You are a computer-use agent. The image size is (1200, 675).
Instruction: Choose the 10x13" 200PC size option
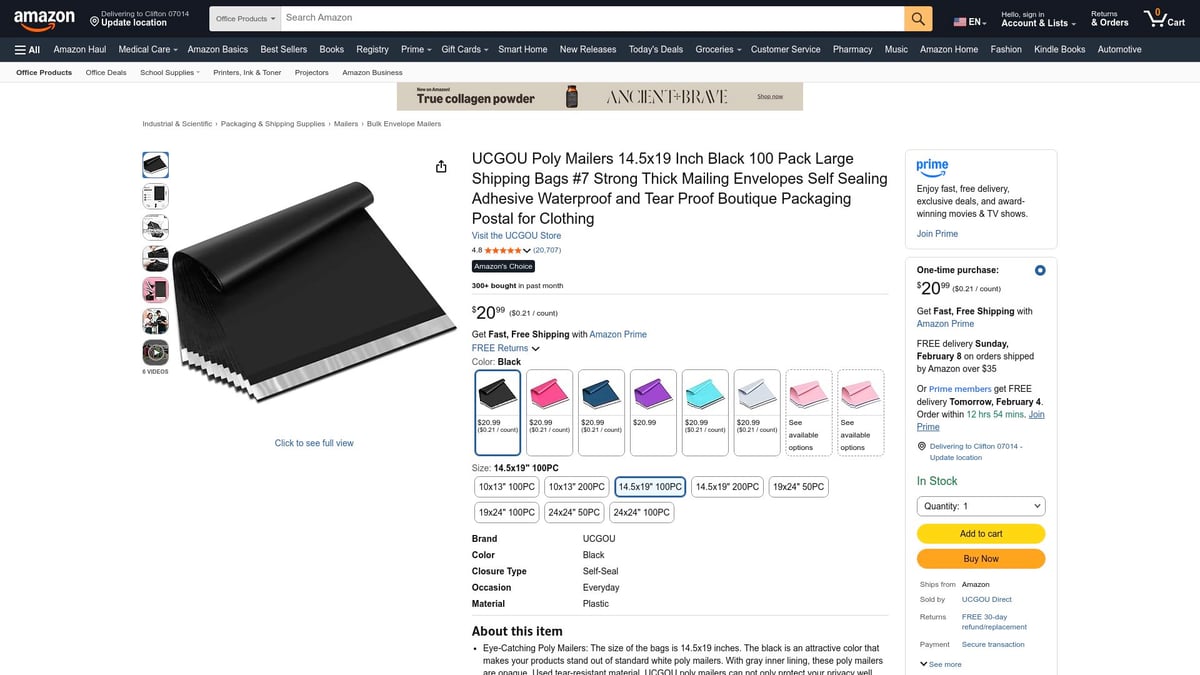point(576,486)
